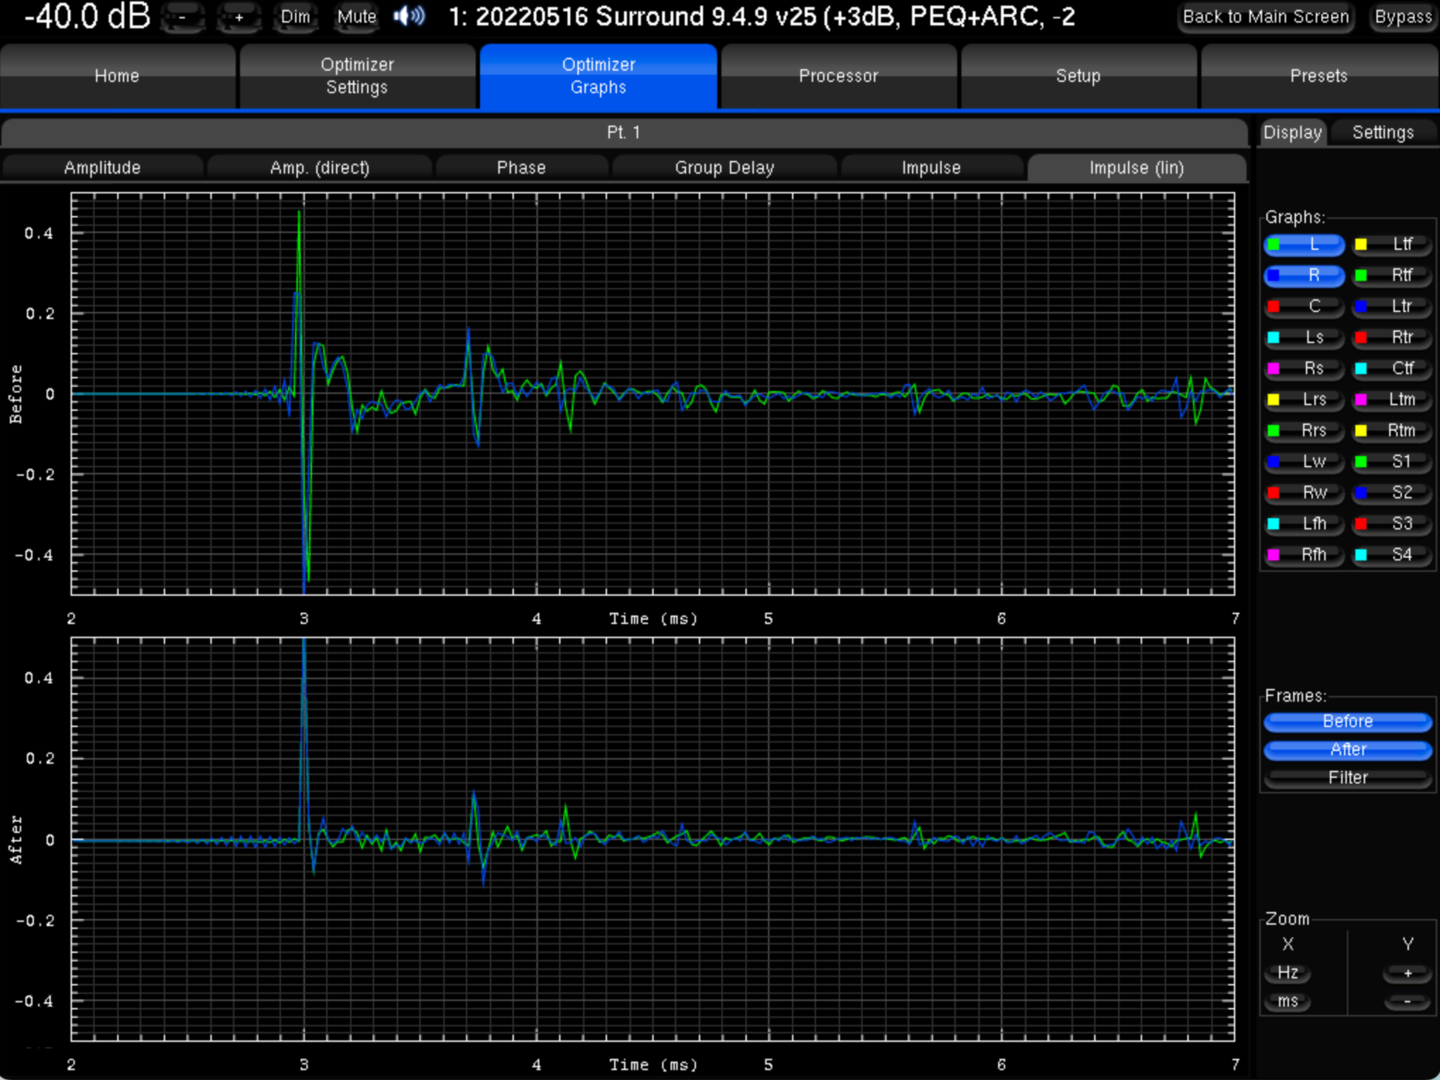The height and width of the screenshot is (1080, 1440).
Task: Click Back to Main Screen
Action: 1265,17
